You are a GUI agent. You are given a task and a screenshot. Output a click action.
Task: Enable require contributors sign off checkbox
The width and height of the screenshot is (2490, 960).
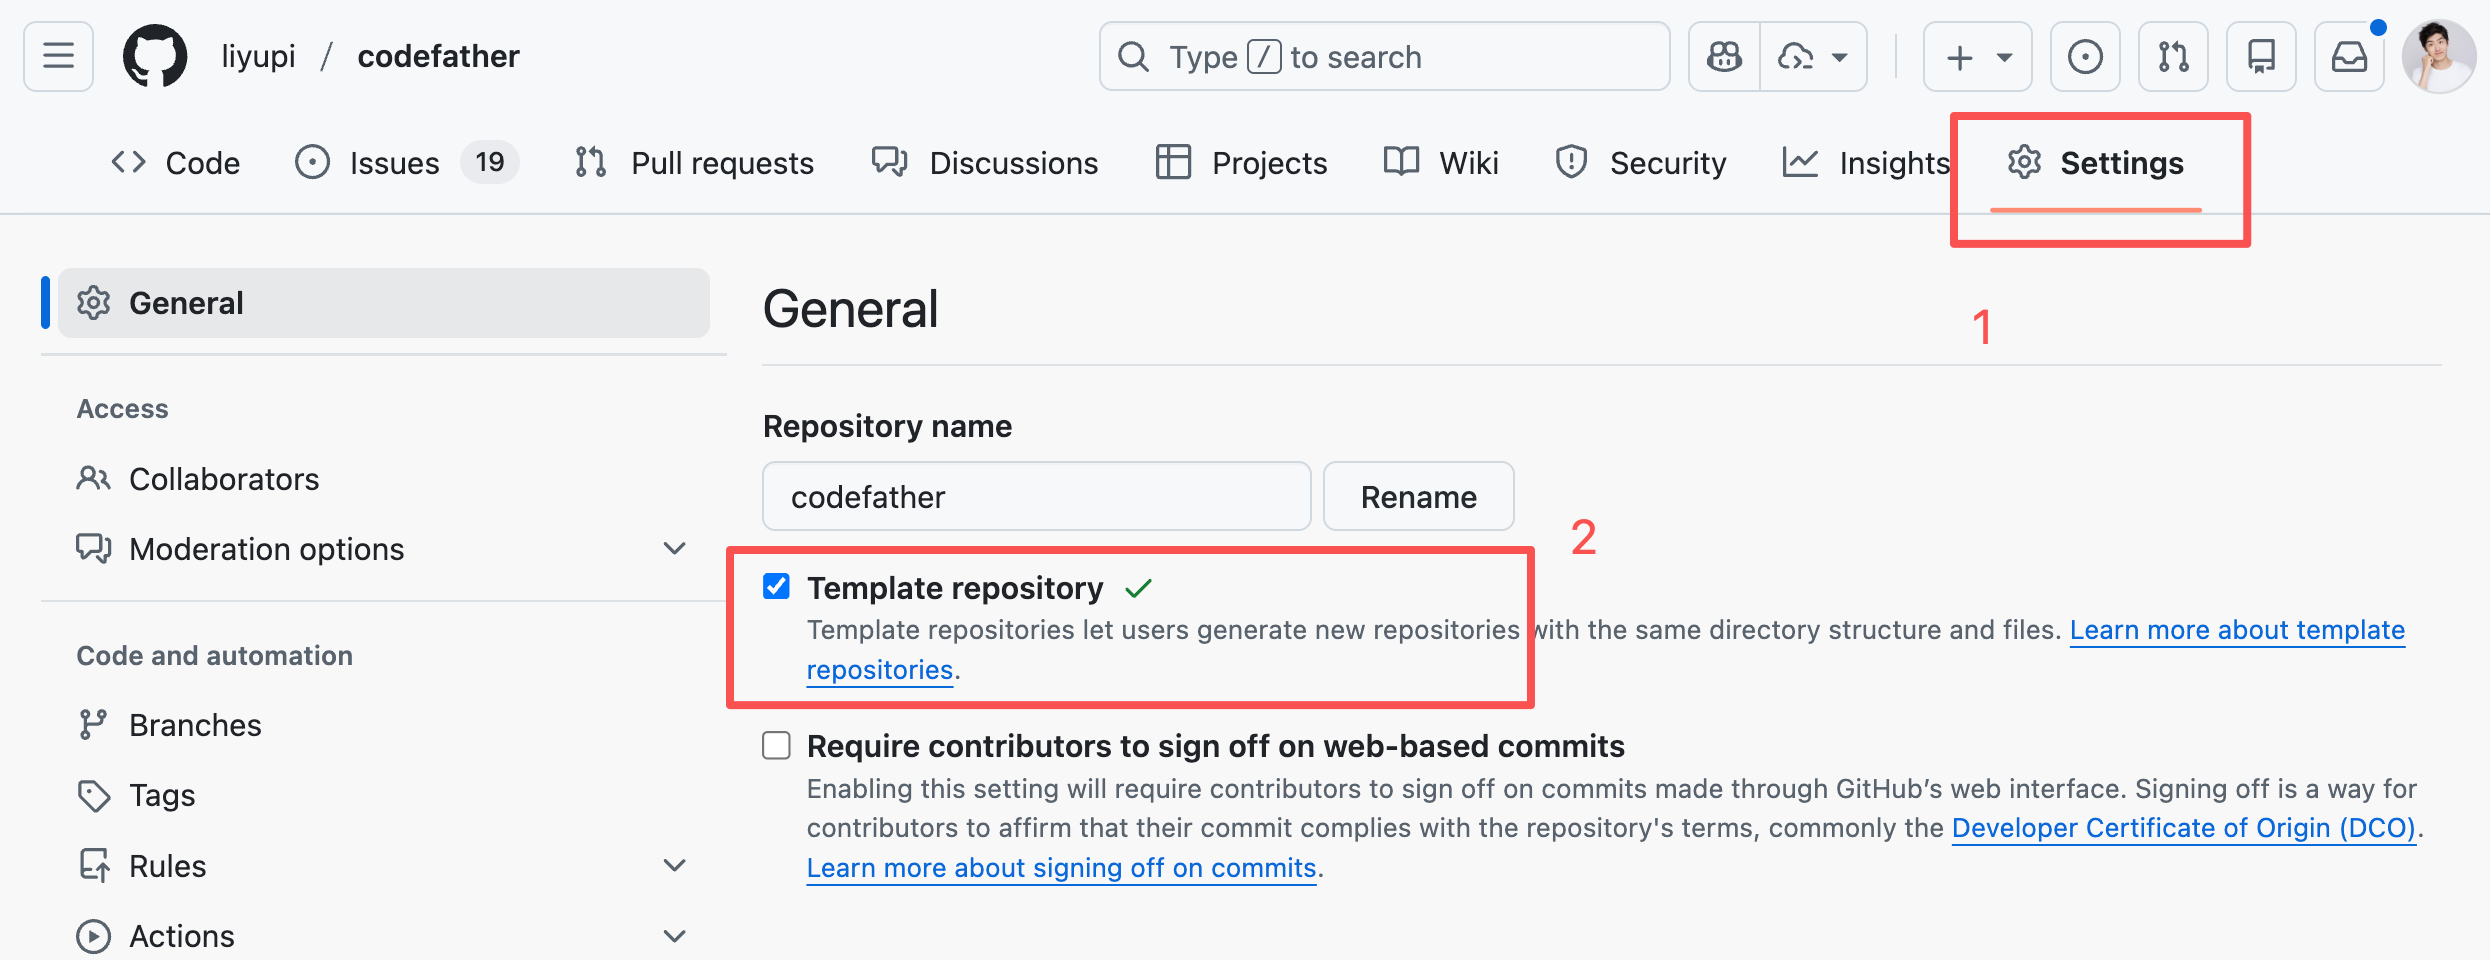click(776, 746)
